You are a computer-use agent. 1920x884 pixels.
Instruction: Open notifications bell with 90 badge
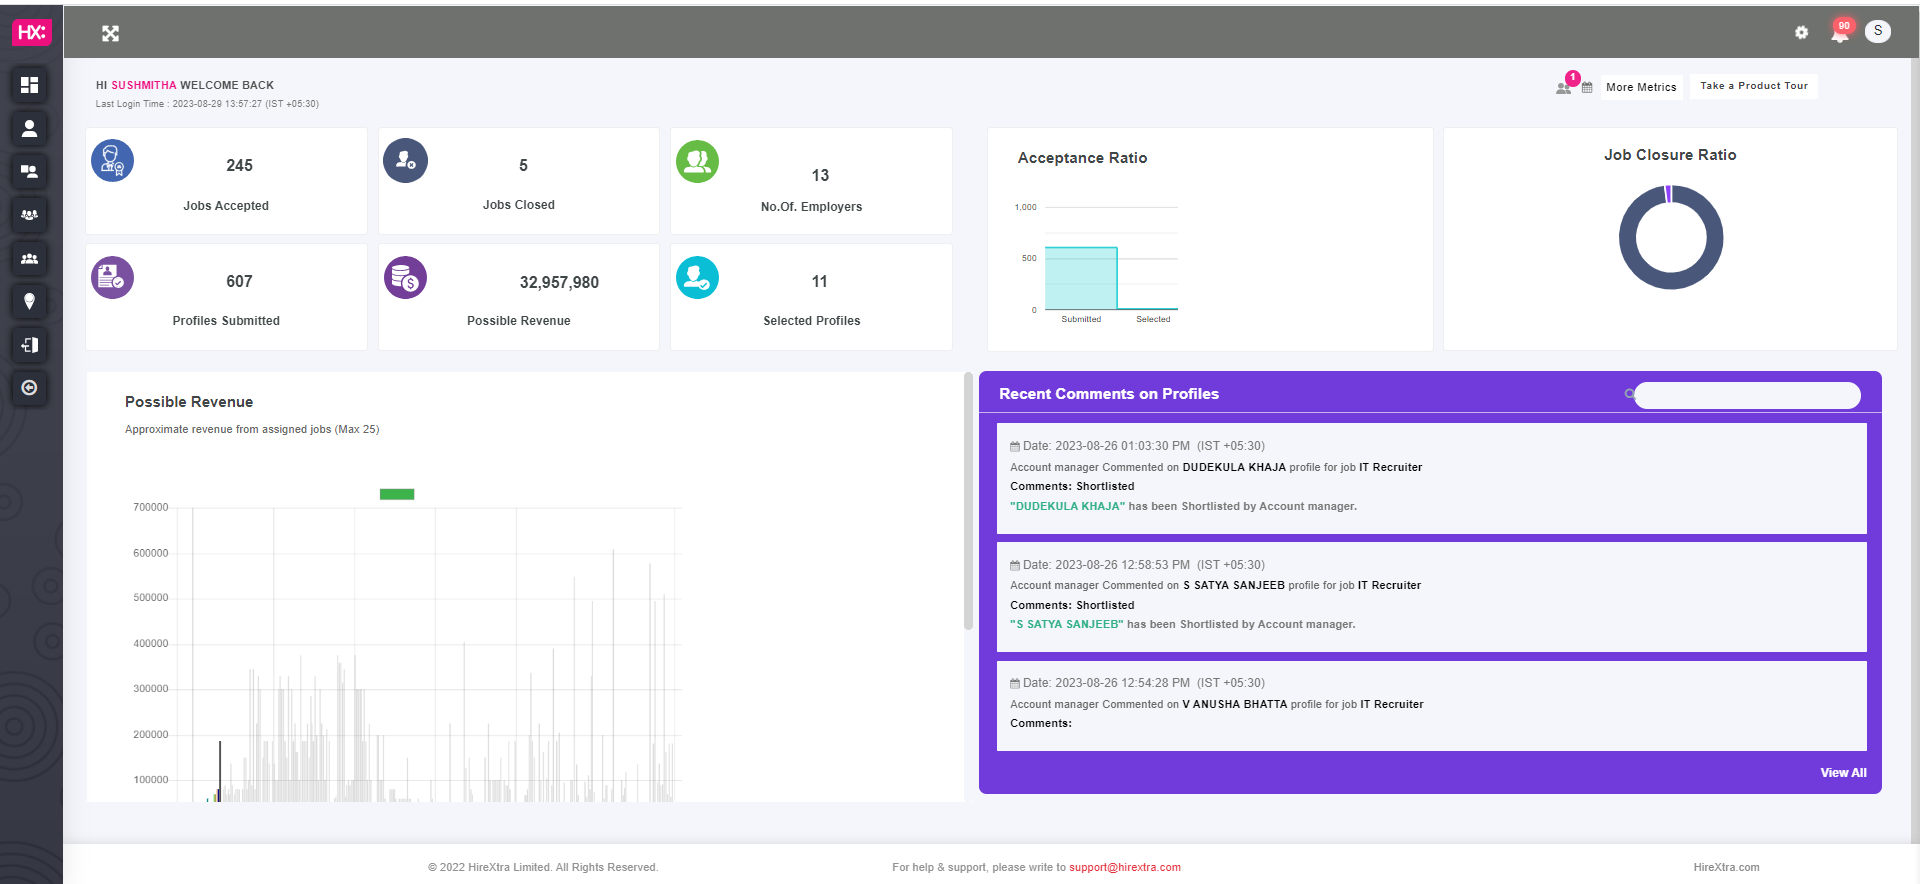1840,32
